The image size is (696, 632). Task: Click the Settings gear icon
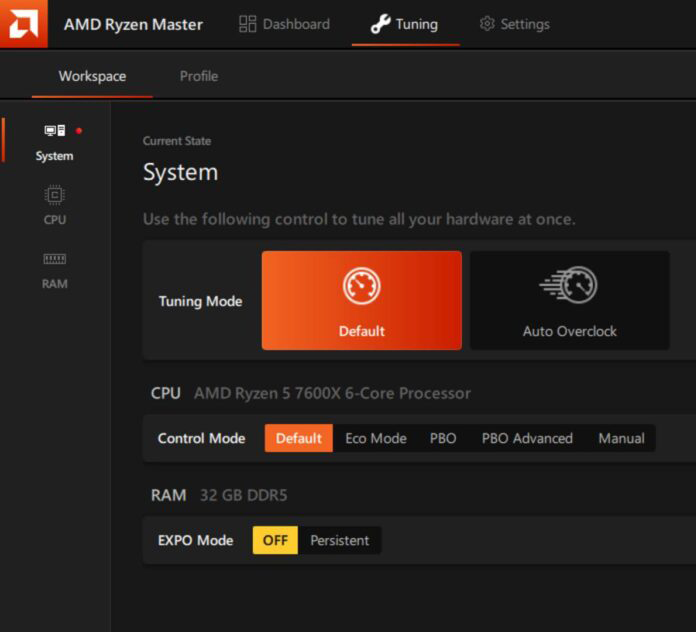(x=487, y=24)
